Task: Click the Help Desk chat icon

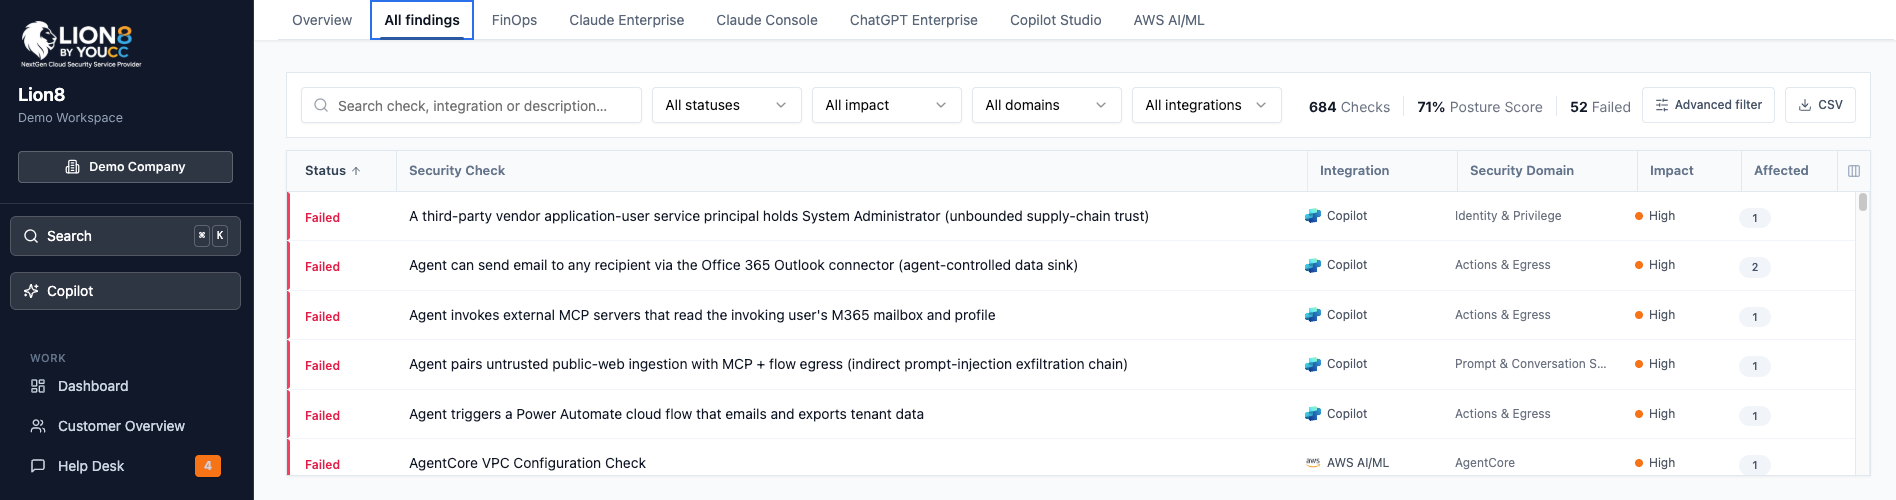Action: (x=38, y=466)
